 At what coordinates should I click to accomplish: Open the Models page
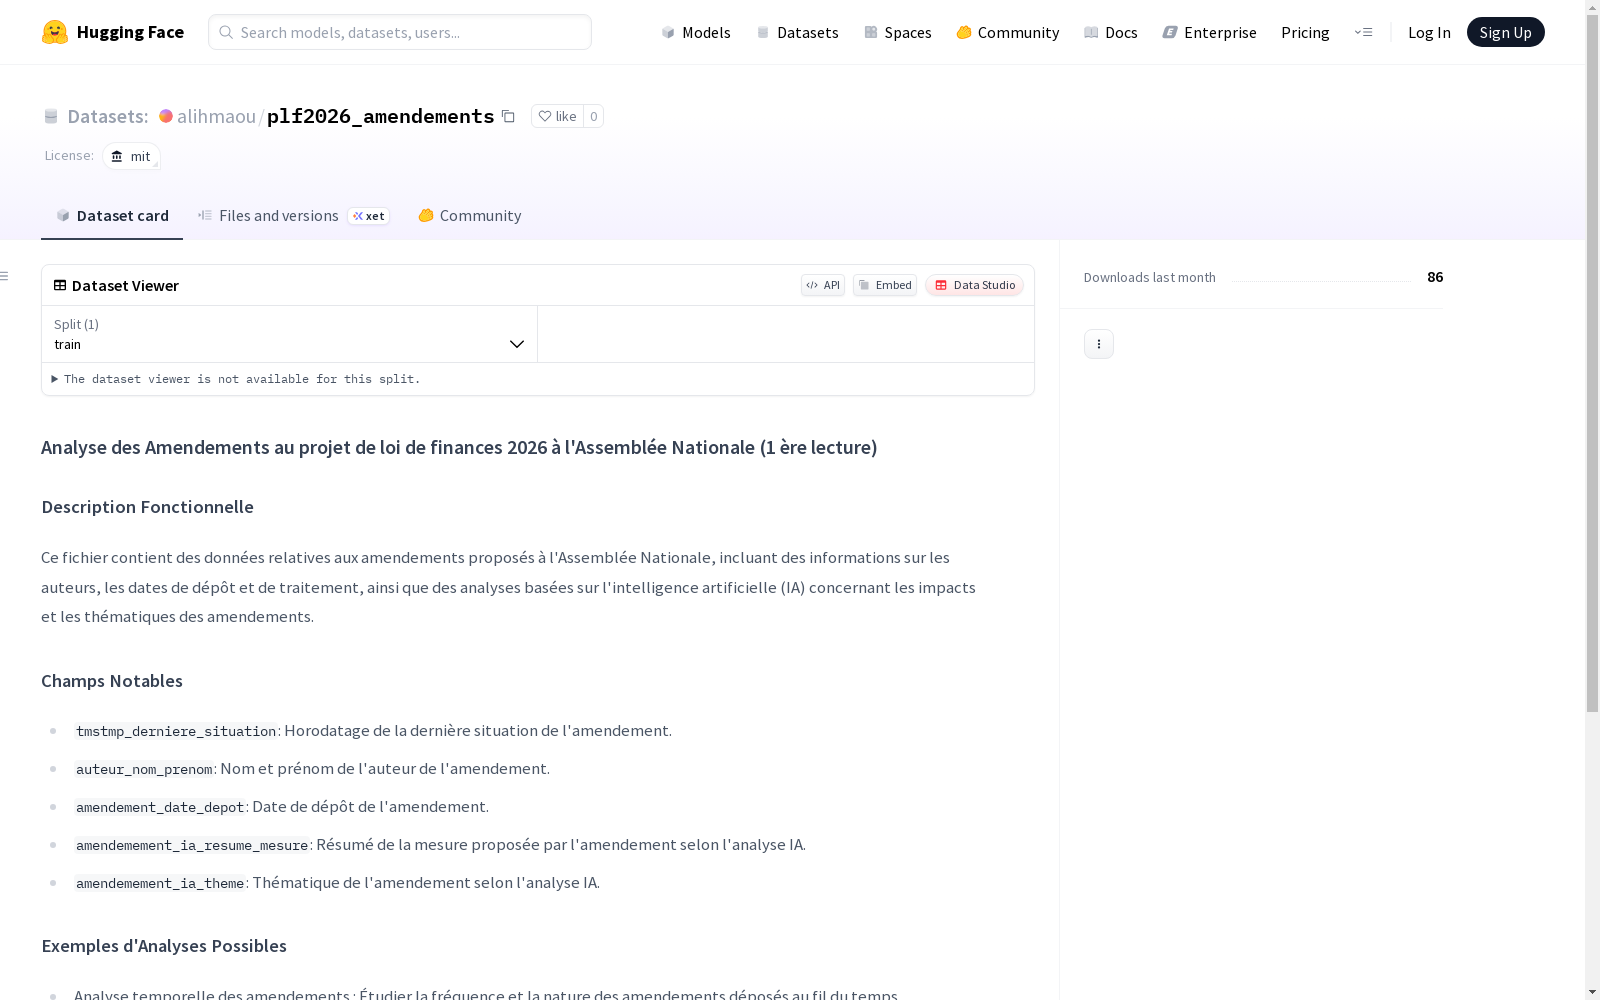point(696,32)
